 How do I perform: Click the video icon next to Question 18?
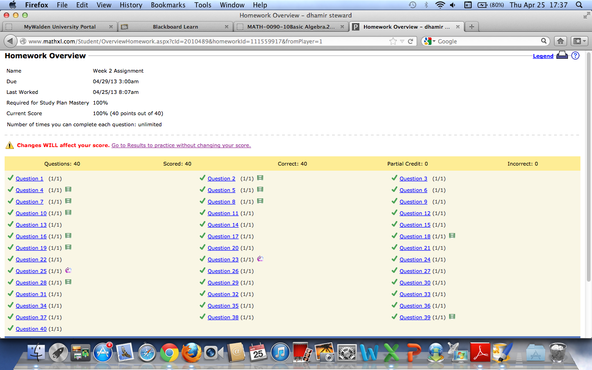452,236
